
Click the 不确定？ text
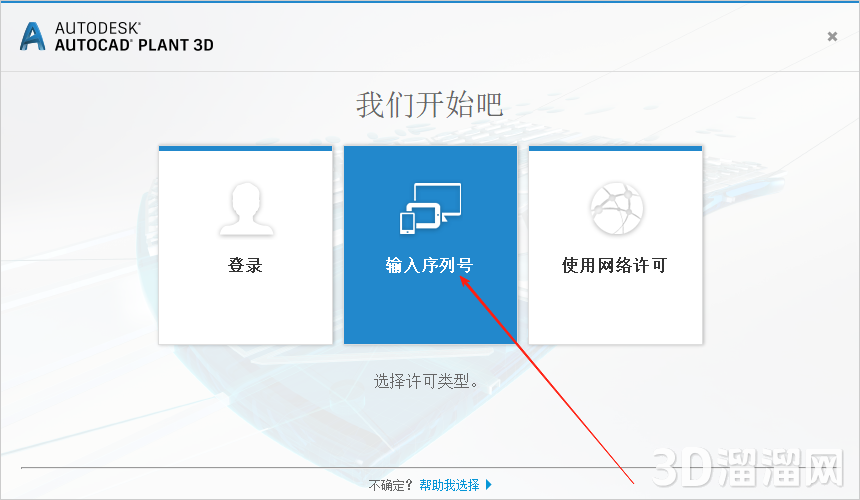391,485
